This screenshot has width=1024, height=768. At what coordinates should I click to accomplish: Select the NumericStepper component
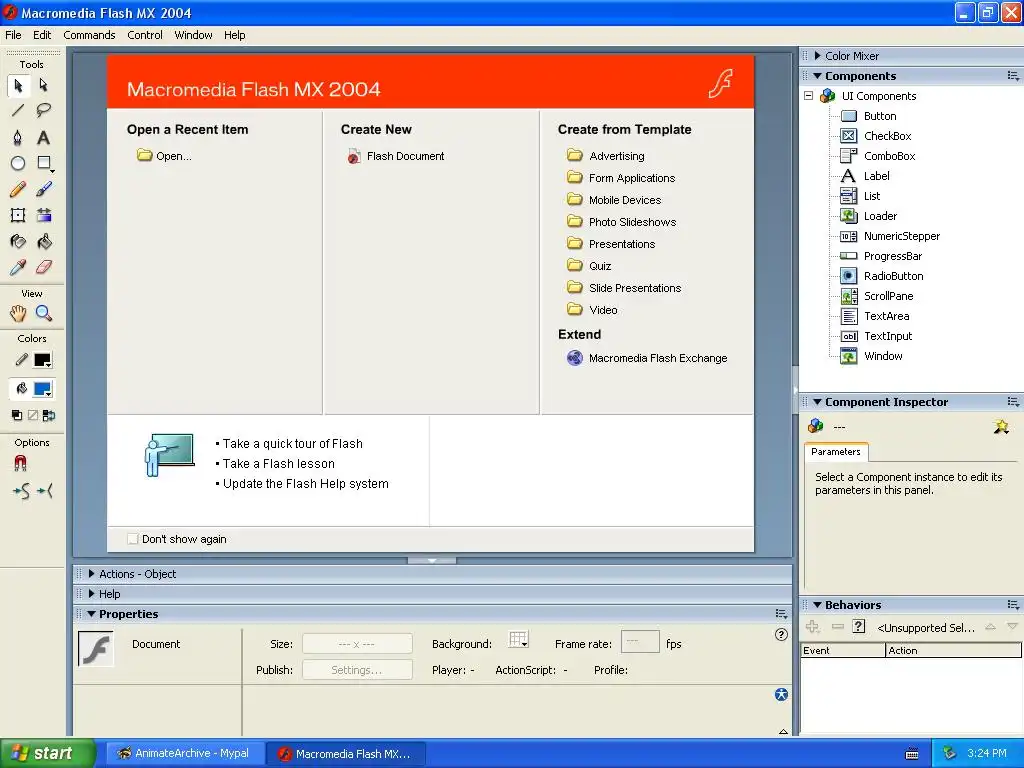click(902, 236)
